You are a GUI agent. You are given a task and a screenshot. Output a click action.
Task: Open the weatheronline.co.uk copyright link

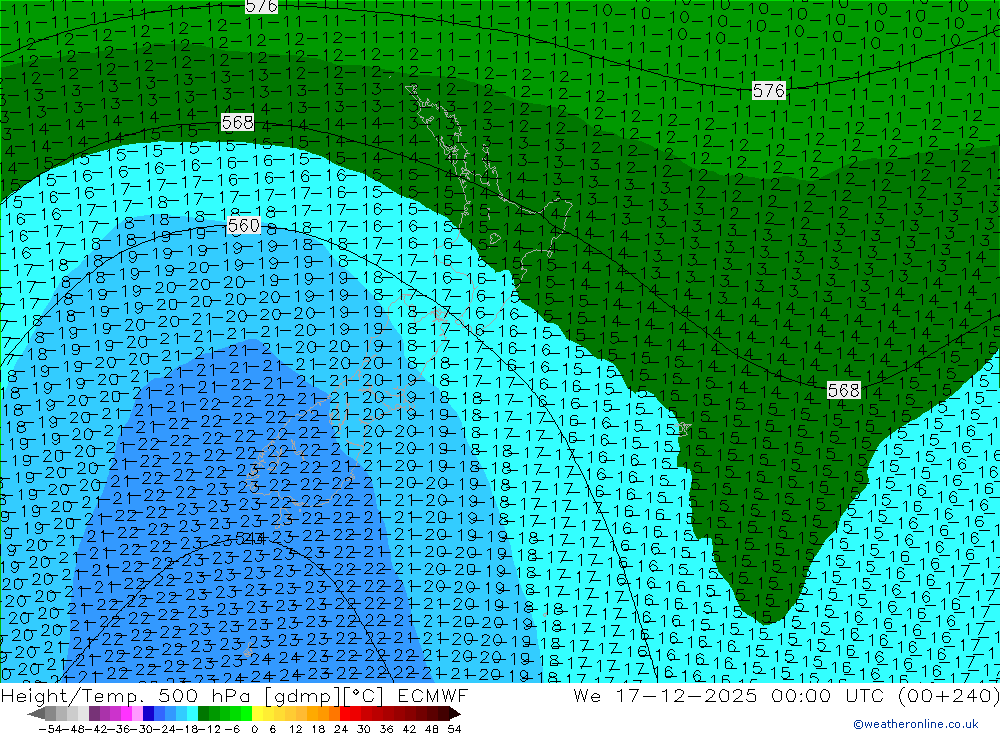click(x=915, y=724)
